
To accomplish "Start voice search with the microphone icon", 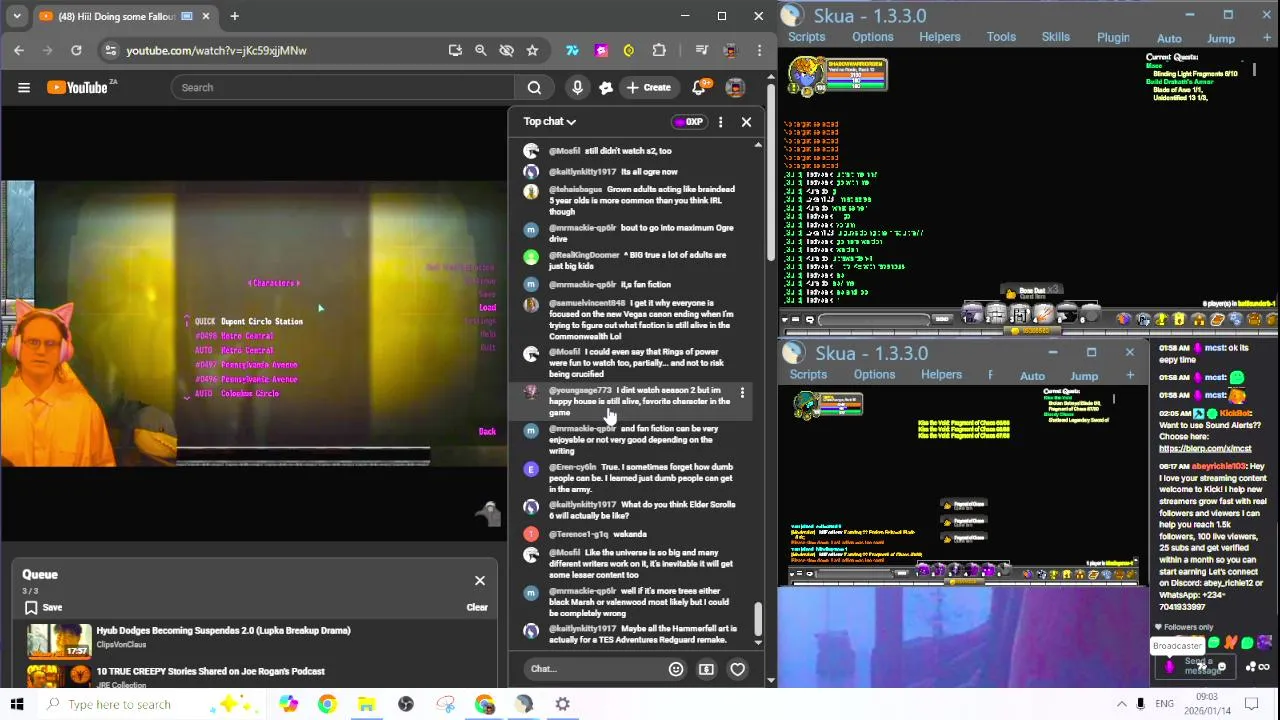I will (x=577, y=87).
